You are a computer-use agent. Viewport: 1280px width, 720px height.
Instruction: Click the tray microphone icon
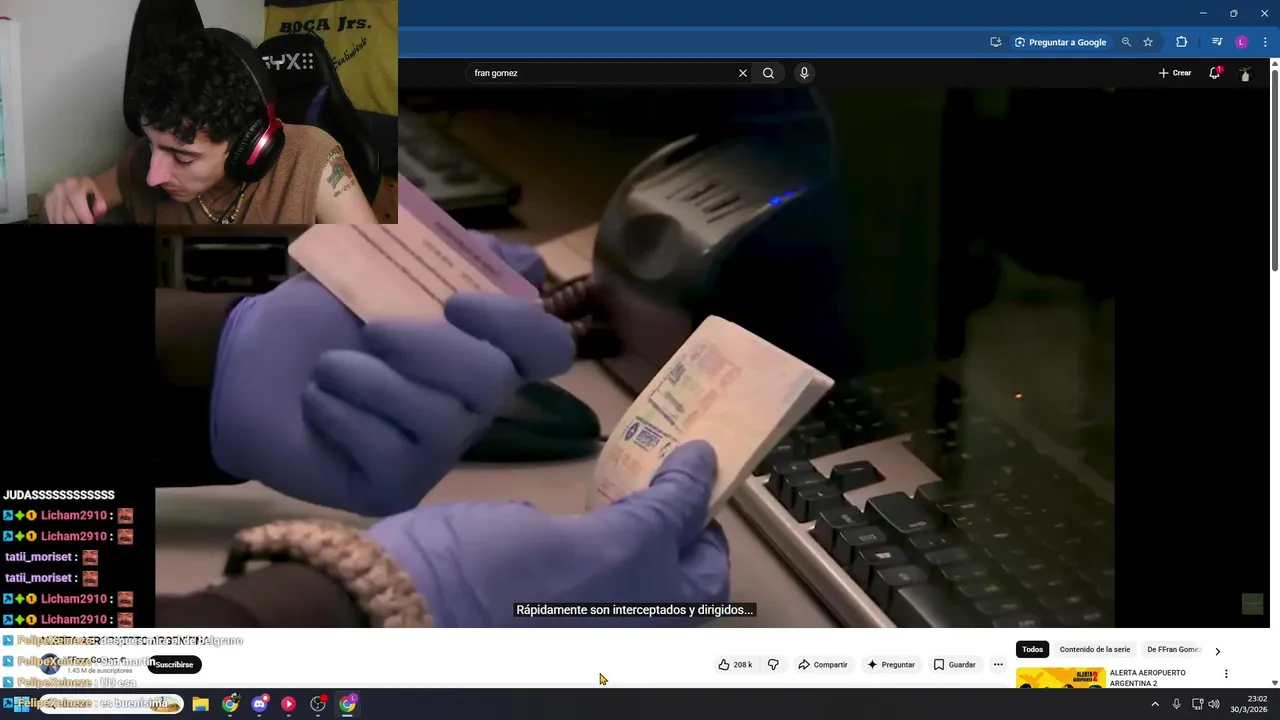(1176, 704)
